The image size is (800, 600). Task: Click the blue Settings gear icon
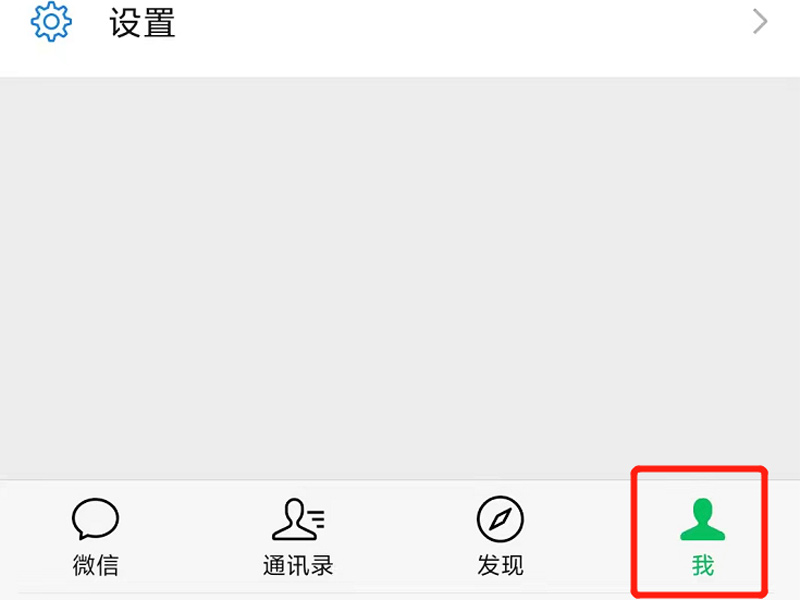coord(51,21)
